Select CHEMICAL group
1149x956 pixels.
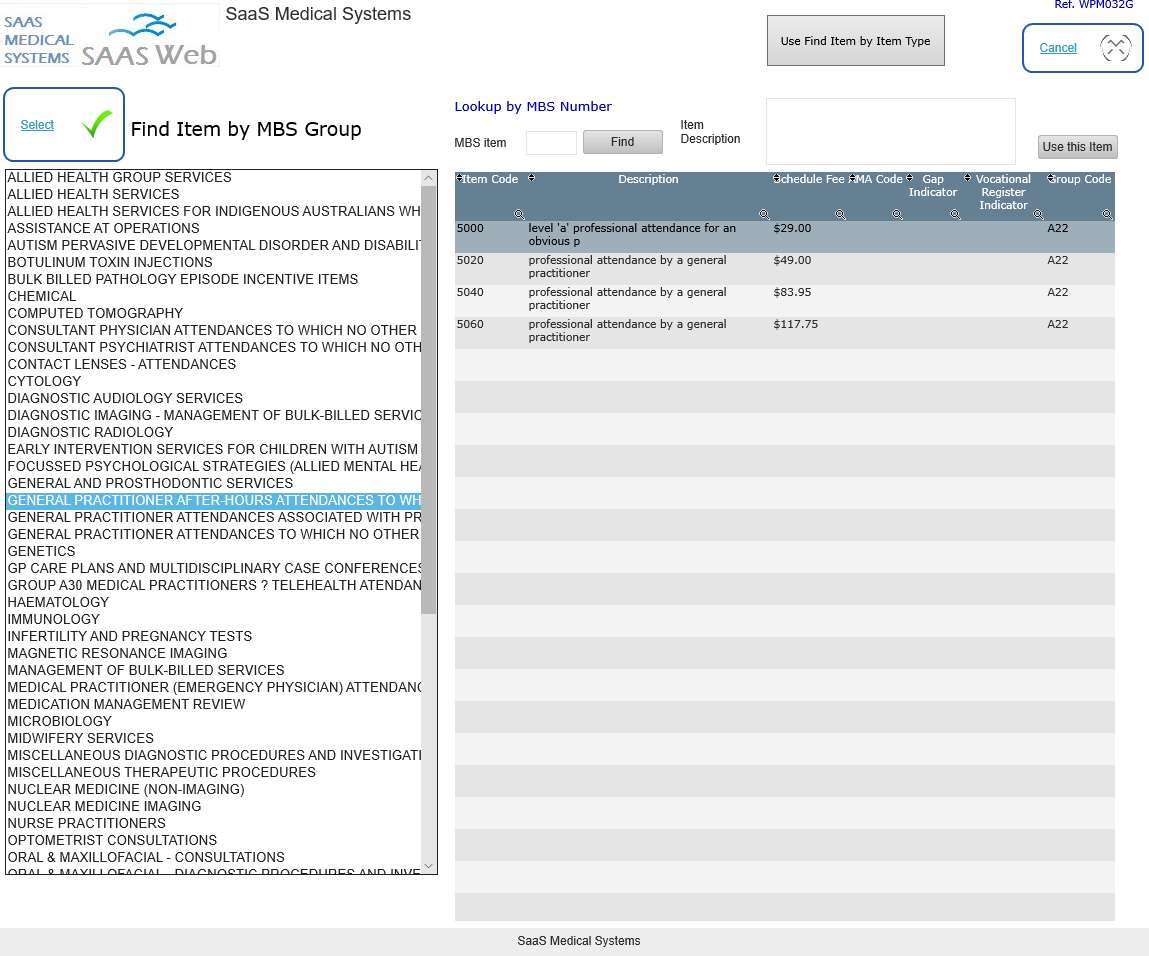point(213,296)
